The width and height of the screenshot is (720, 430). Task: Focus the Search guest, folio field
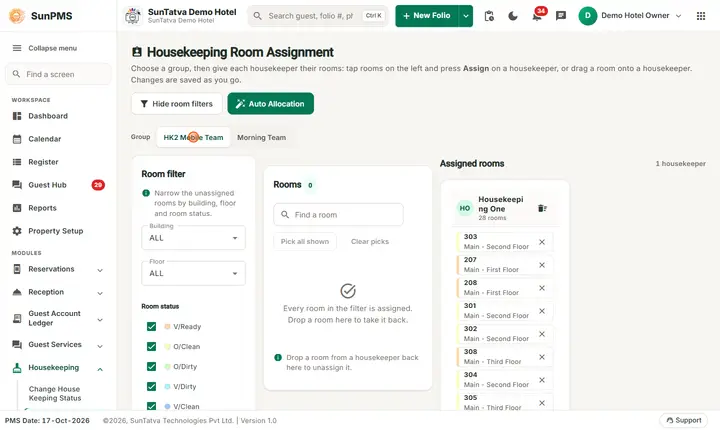[x=318, y=16]
